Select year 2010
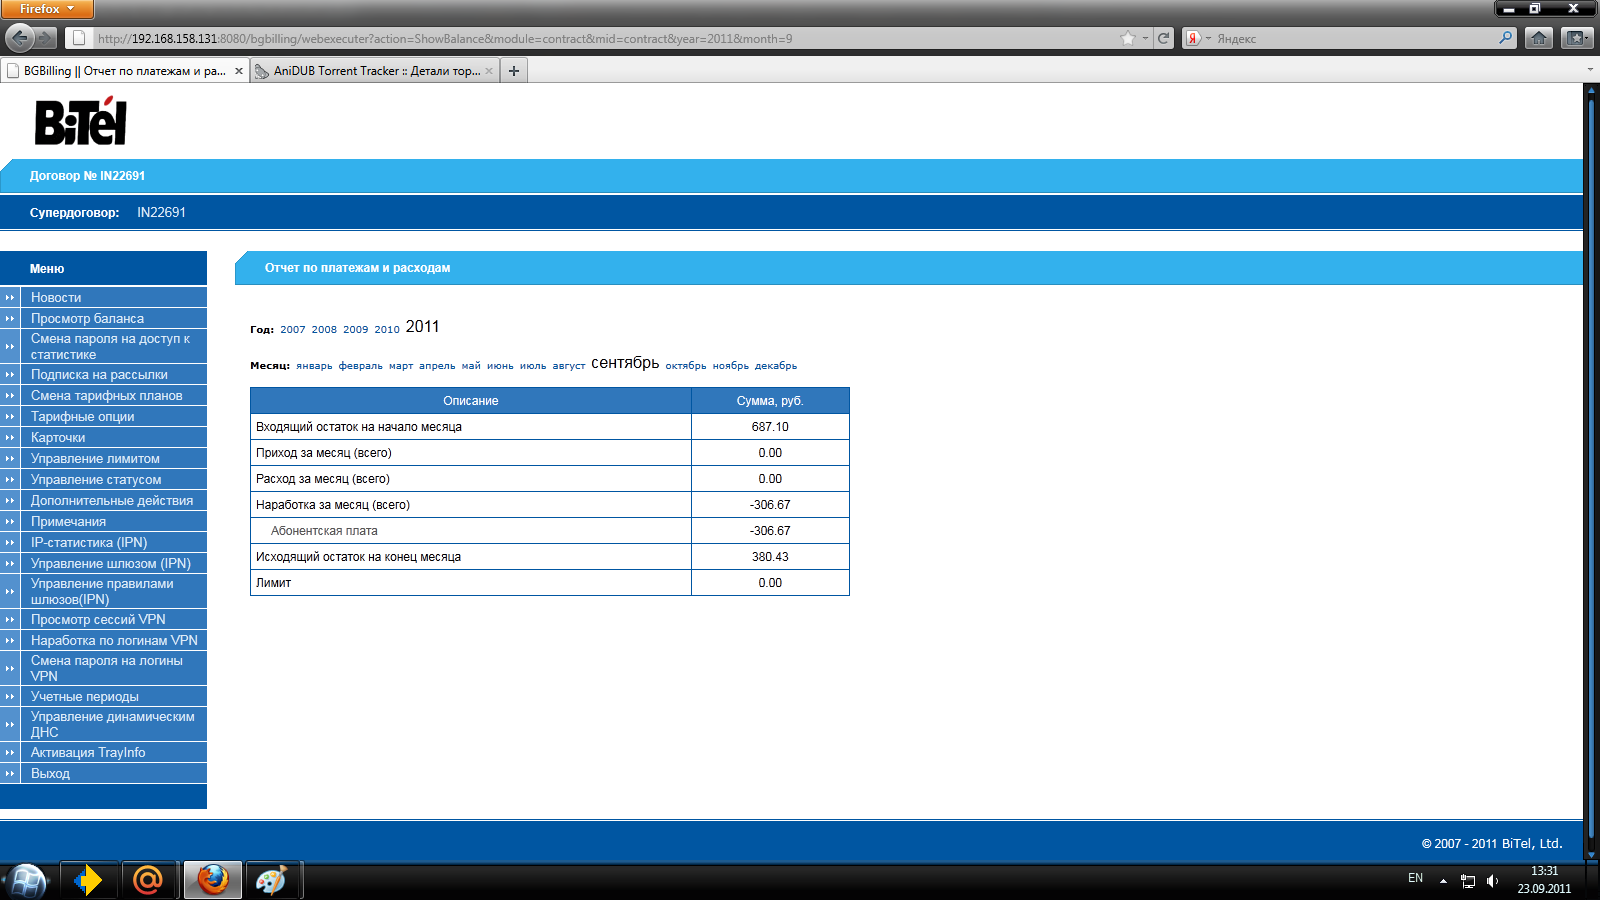Screen dimensions: 1600x900 click(387, 329)
